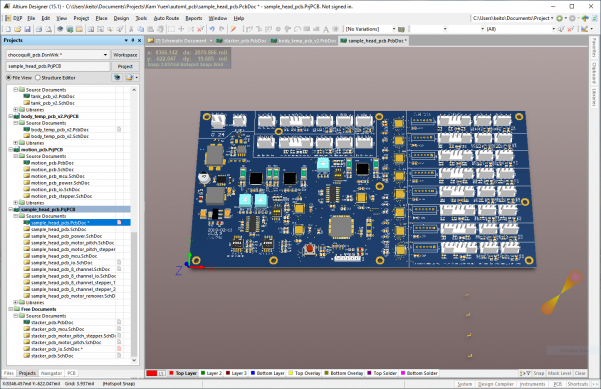Viewport: 601px width, 389px height.
Task: Switch to the Navigator panel tab
Action: pyautogui.click(x=51, y=373)
